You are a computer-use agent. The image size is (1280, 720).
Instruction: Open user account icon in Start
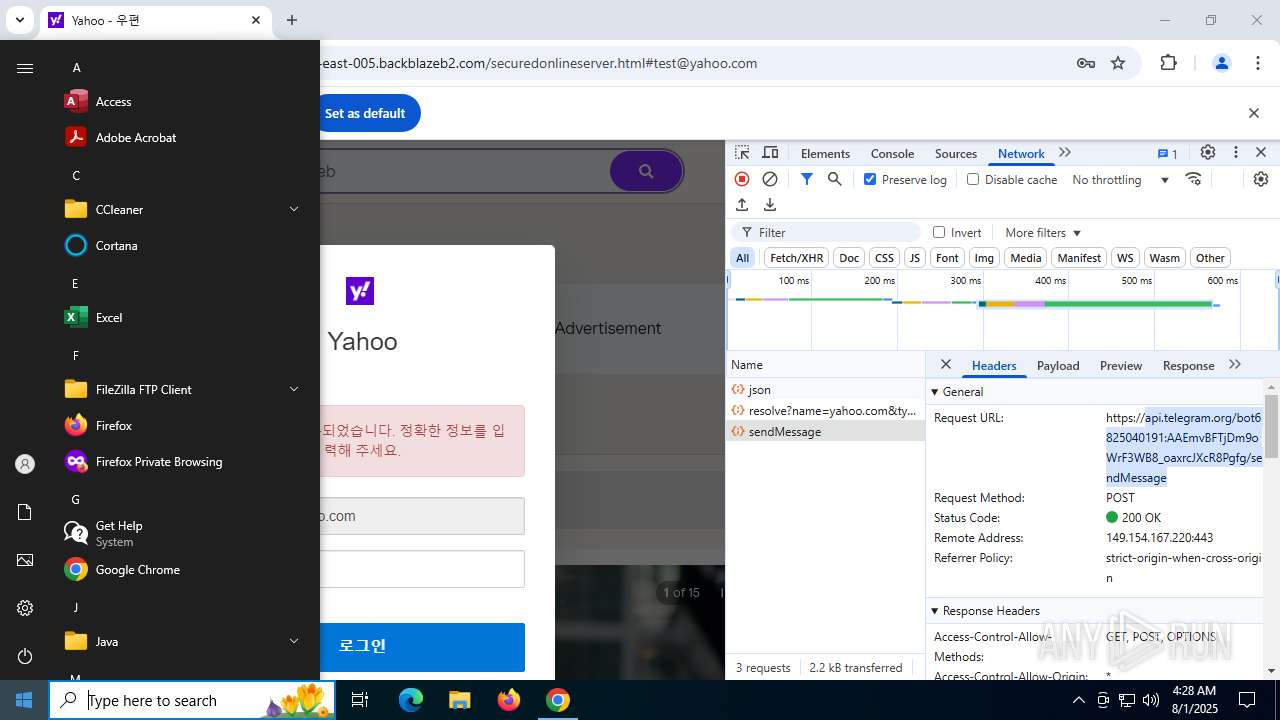coord(25,464)
